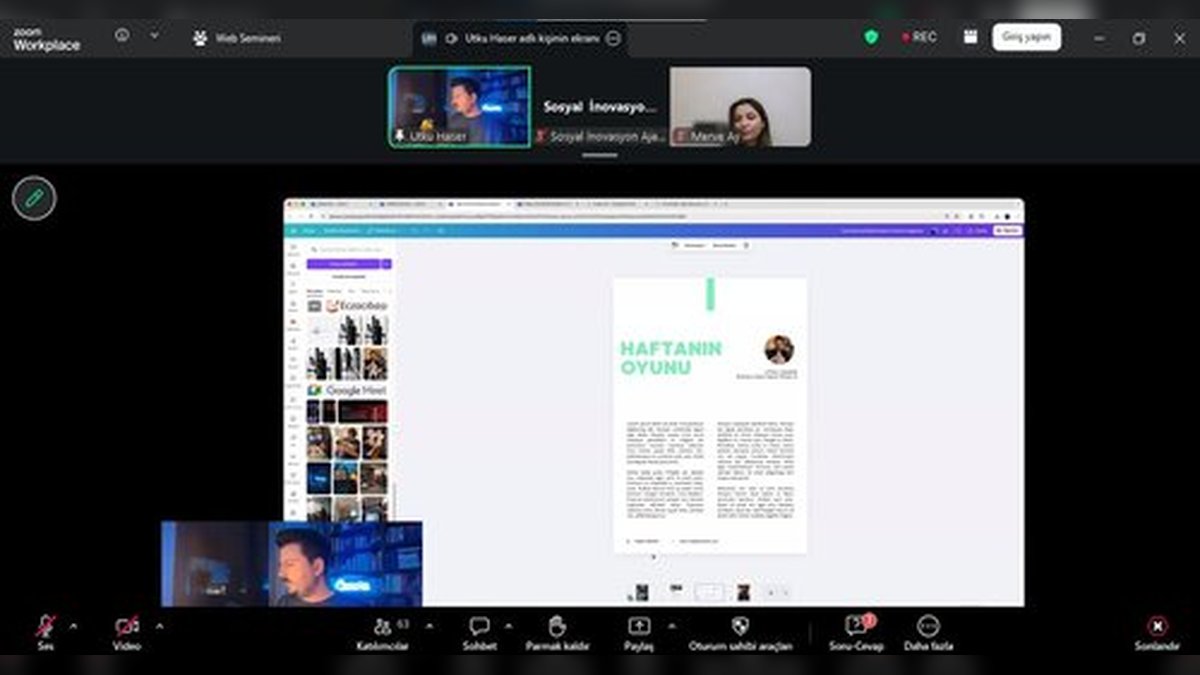
Task: Turn on the camera with the Video button
Action: tap(127, 628)
